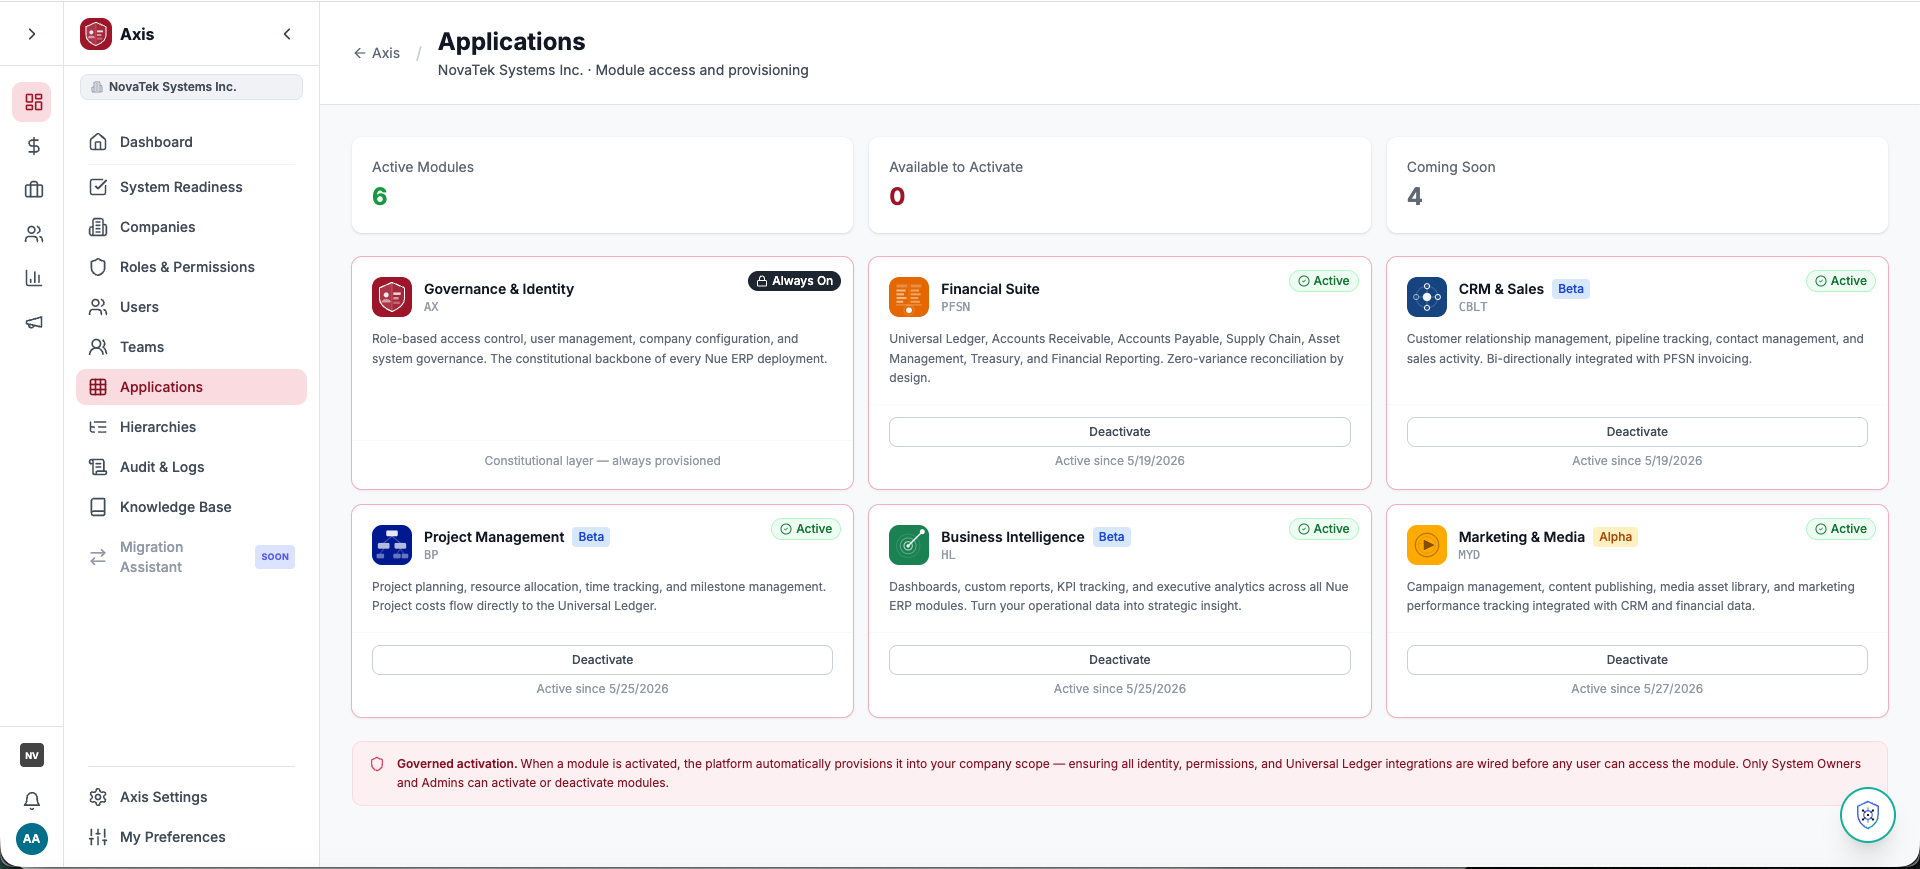This screenshot has height=869, width=1920.
Task: Open Companies in sidebar
Action: pos(191,227)
